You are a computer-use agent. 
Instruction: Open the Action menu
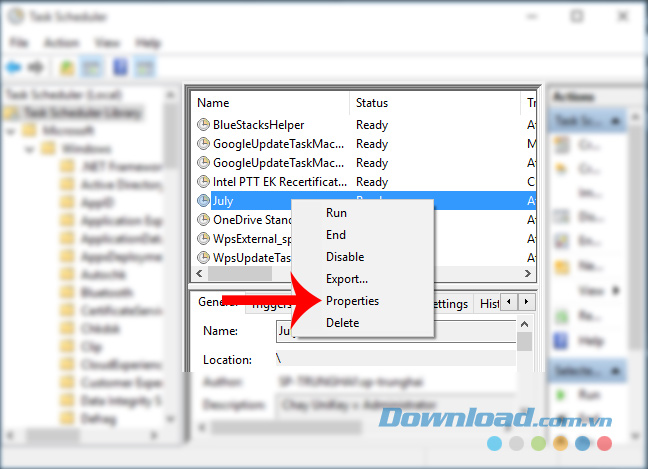click(61, 43)
